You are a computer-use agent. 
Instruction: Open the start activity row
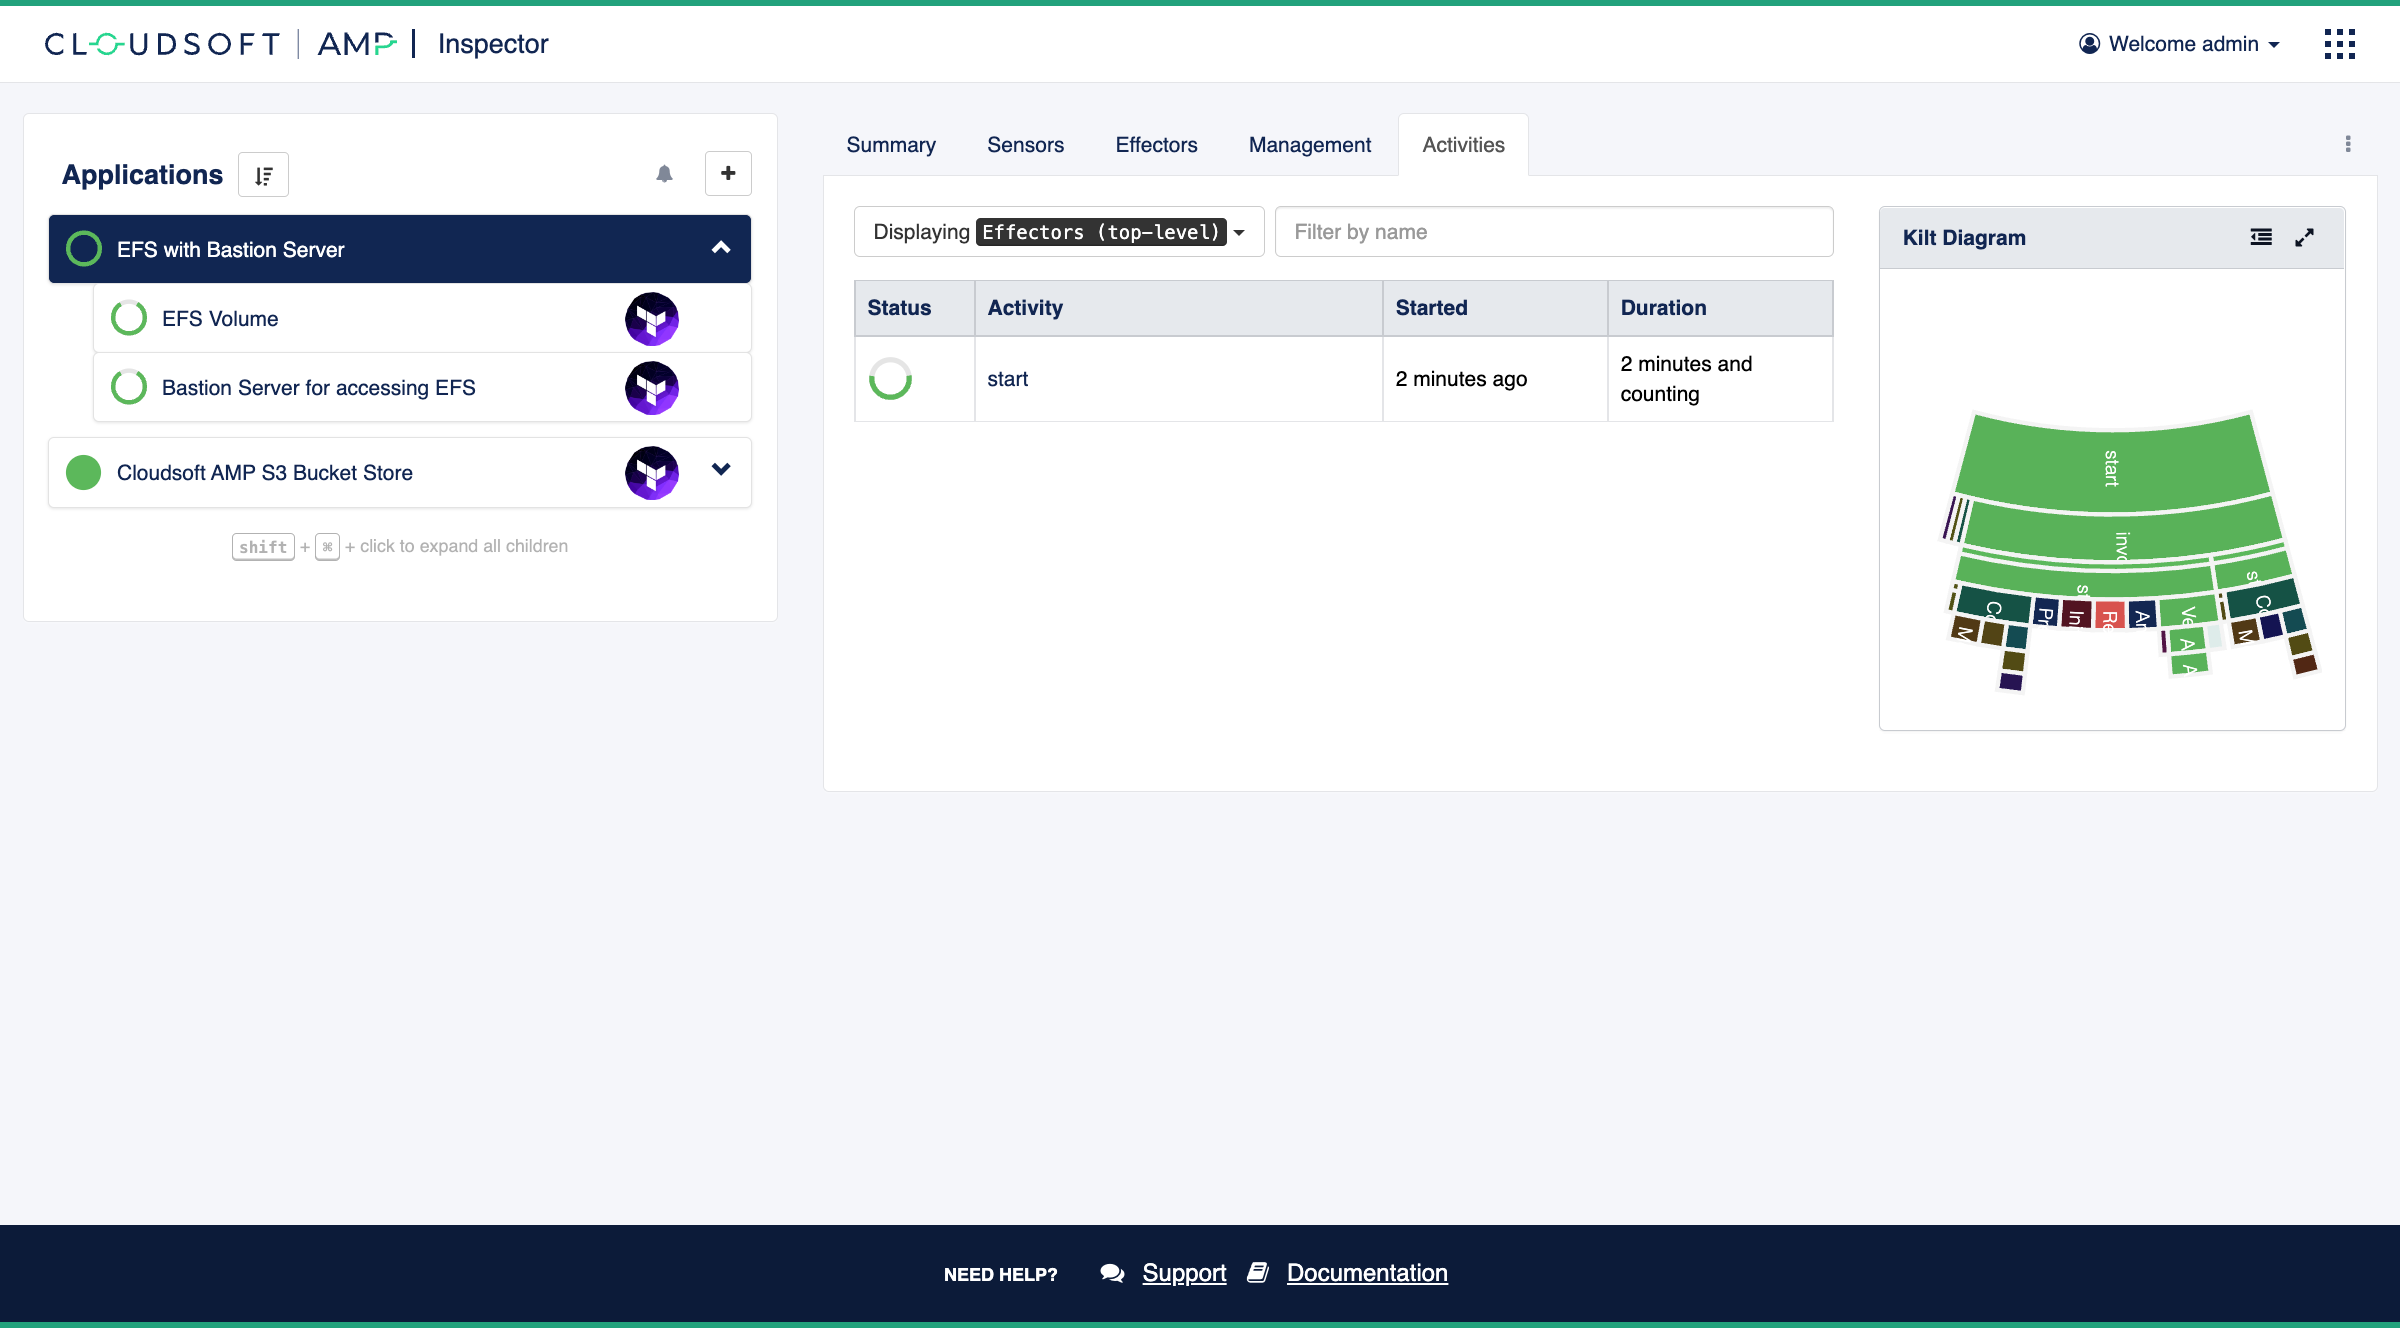[1343, 379]
